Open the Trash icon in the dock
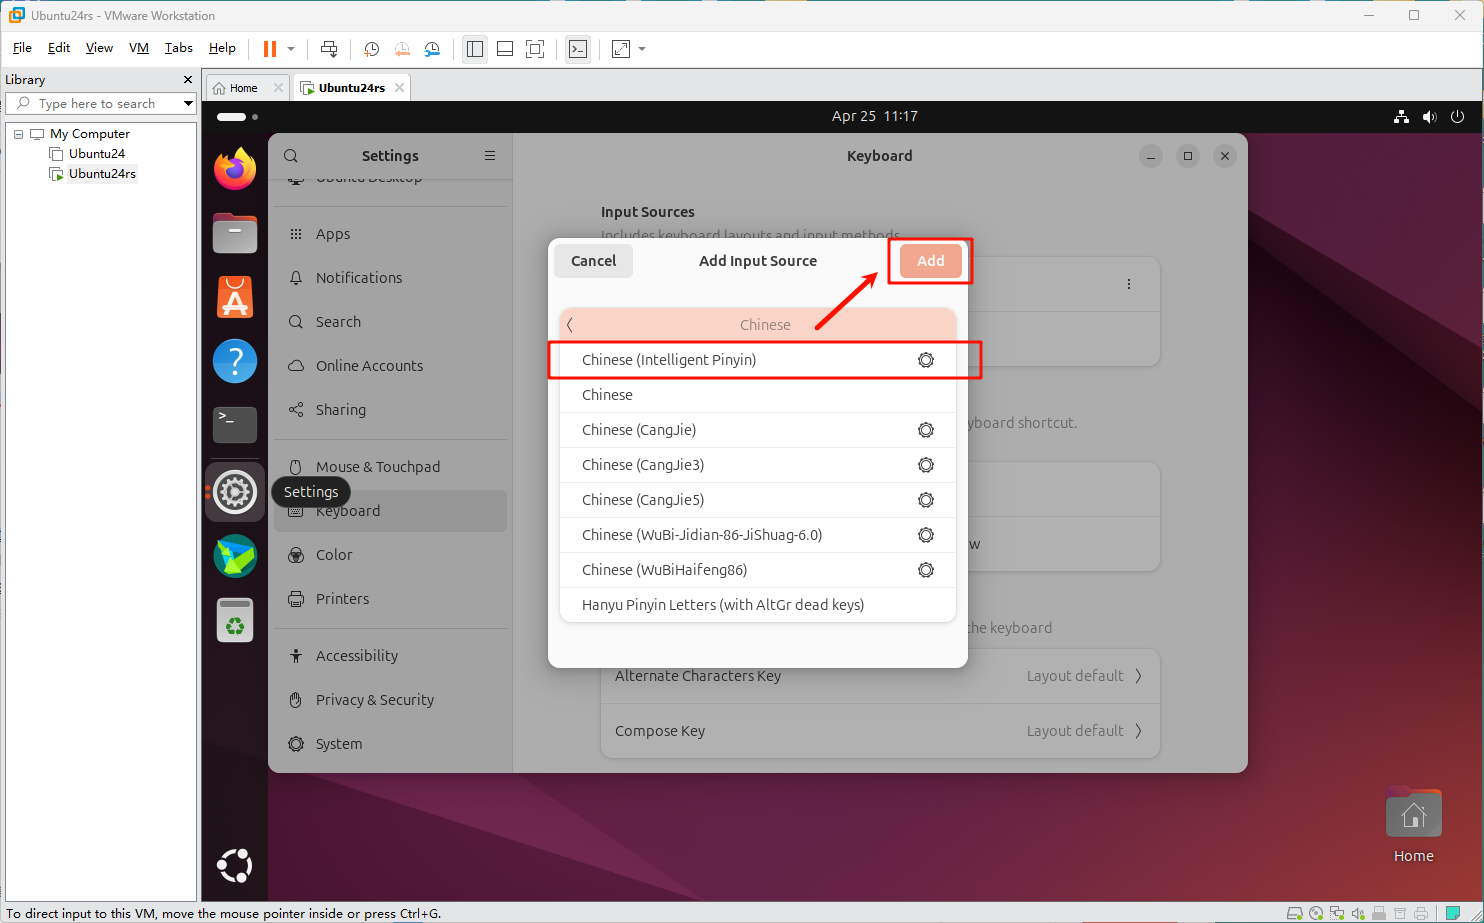Image resolution: width=1484 pixels, height=923 pixels. pyautogui.click(x=235, y=620)
